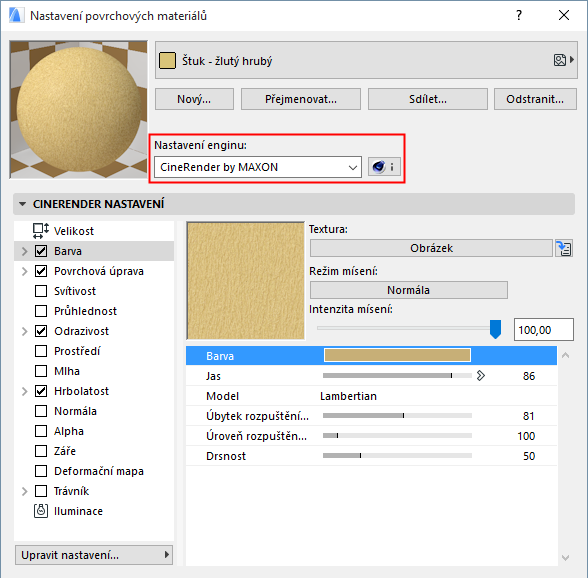The image size is (588, 578).
Task: Toggle the Odrazivost checkbox
Action: (x=41, y=331)
